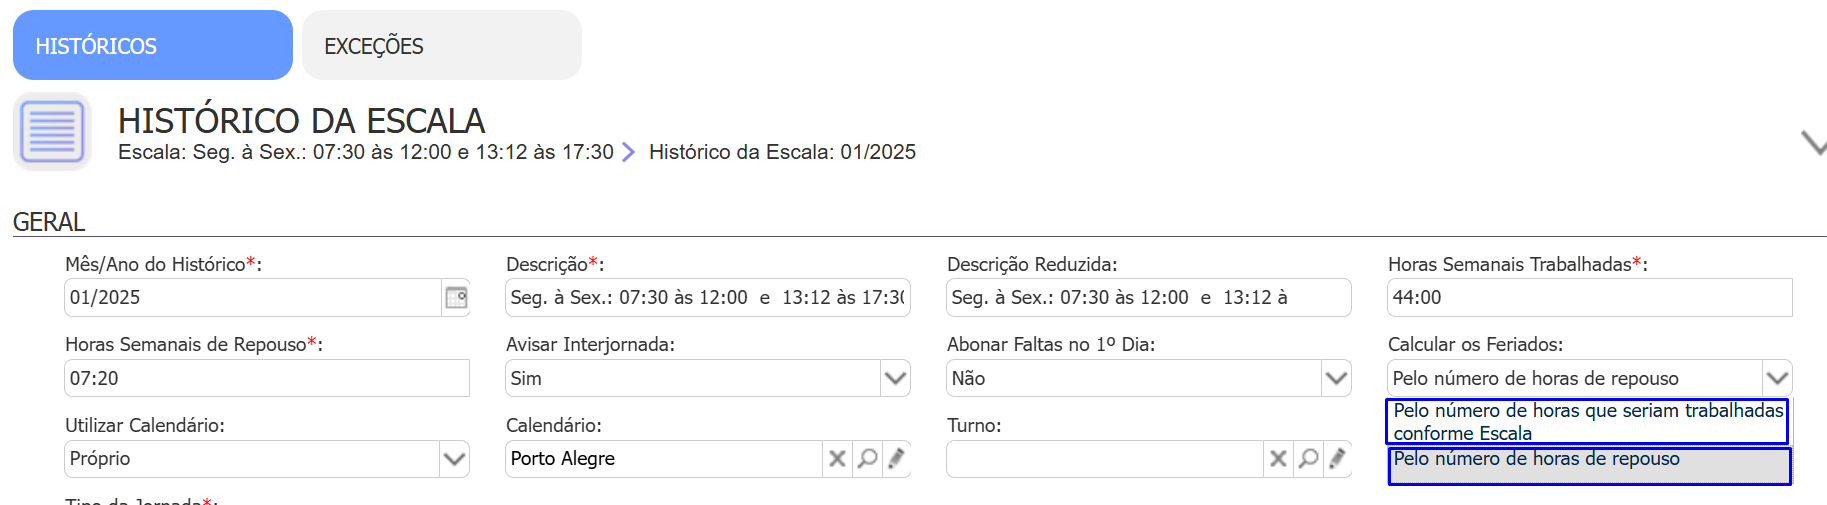
Task: Click the Histórico da Escala: 01/2025 breadcrumb
Action: (x=782, y=152)
